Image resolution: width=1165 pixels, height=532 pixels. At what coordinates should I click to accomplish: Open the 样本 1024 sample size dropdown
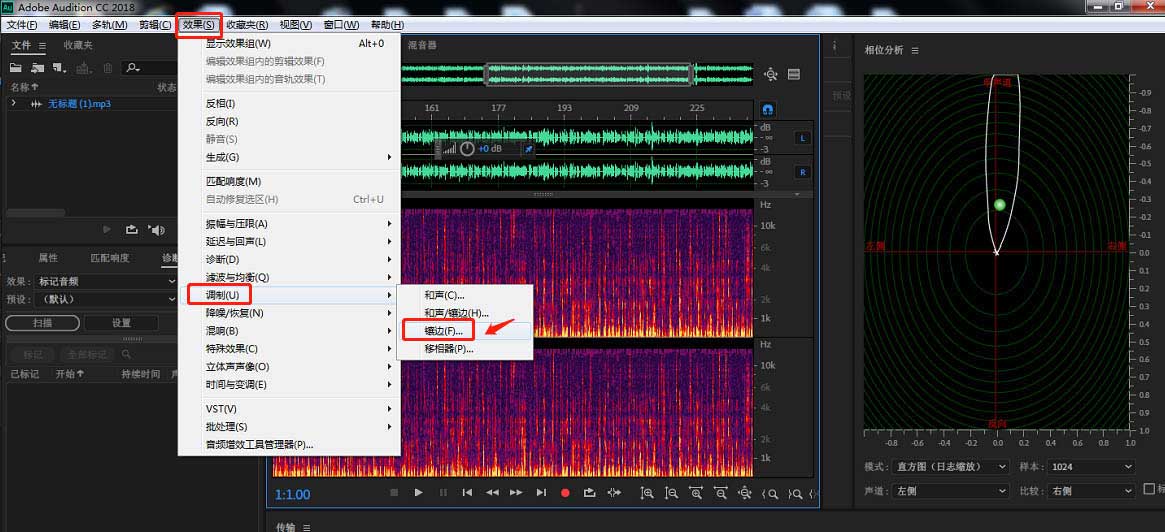[1091, 467]
